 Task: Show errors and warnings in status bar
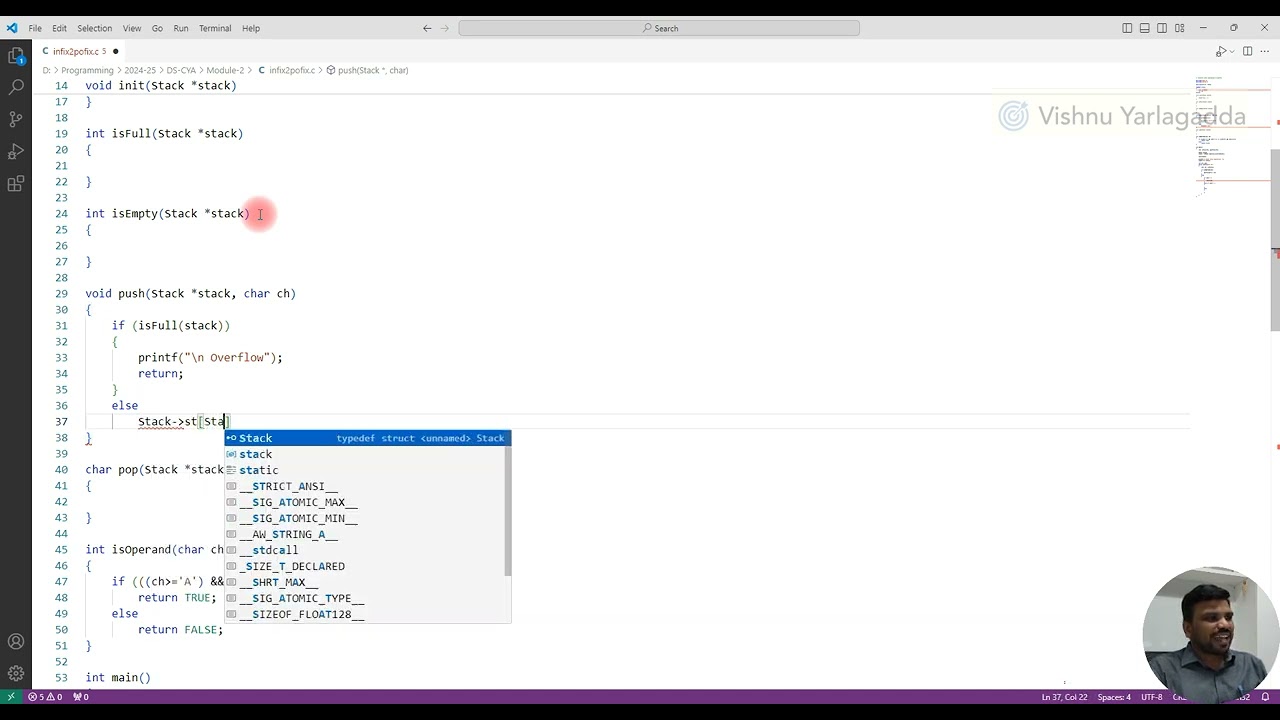[x=45, y=697]
